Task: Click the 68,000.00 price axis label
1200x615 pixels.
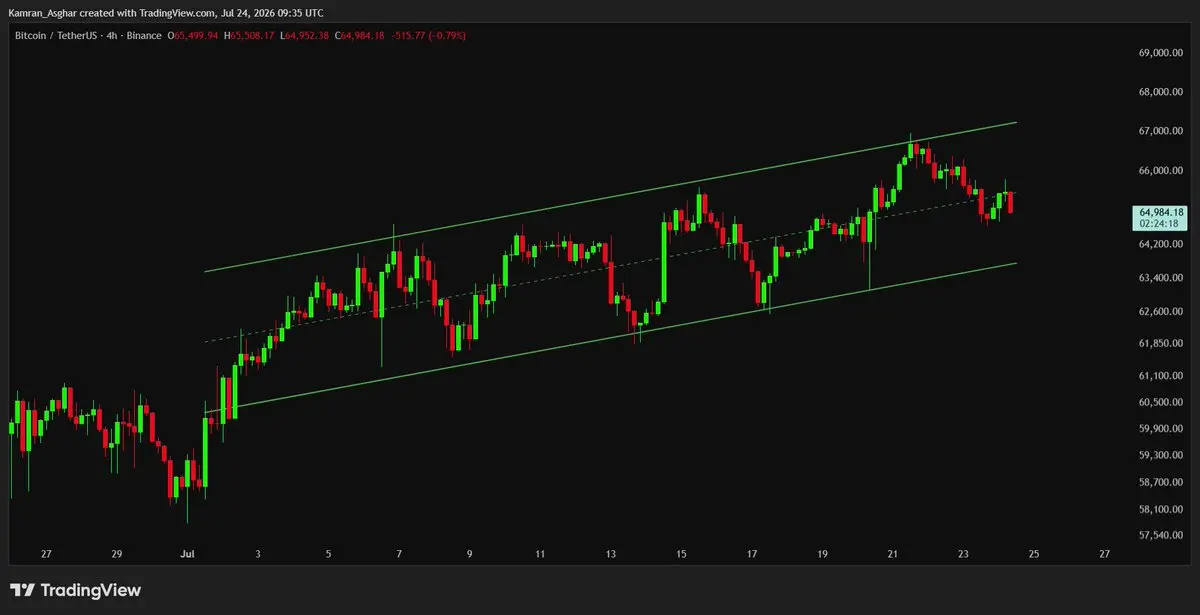Action: pyautogui.click(x=1162, y=92)
